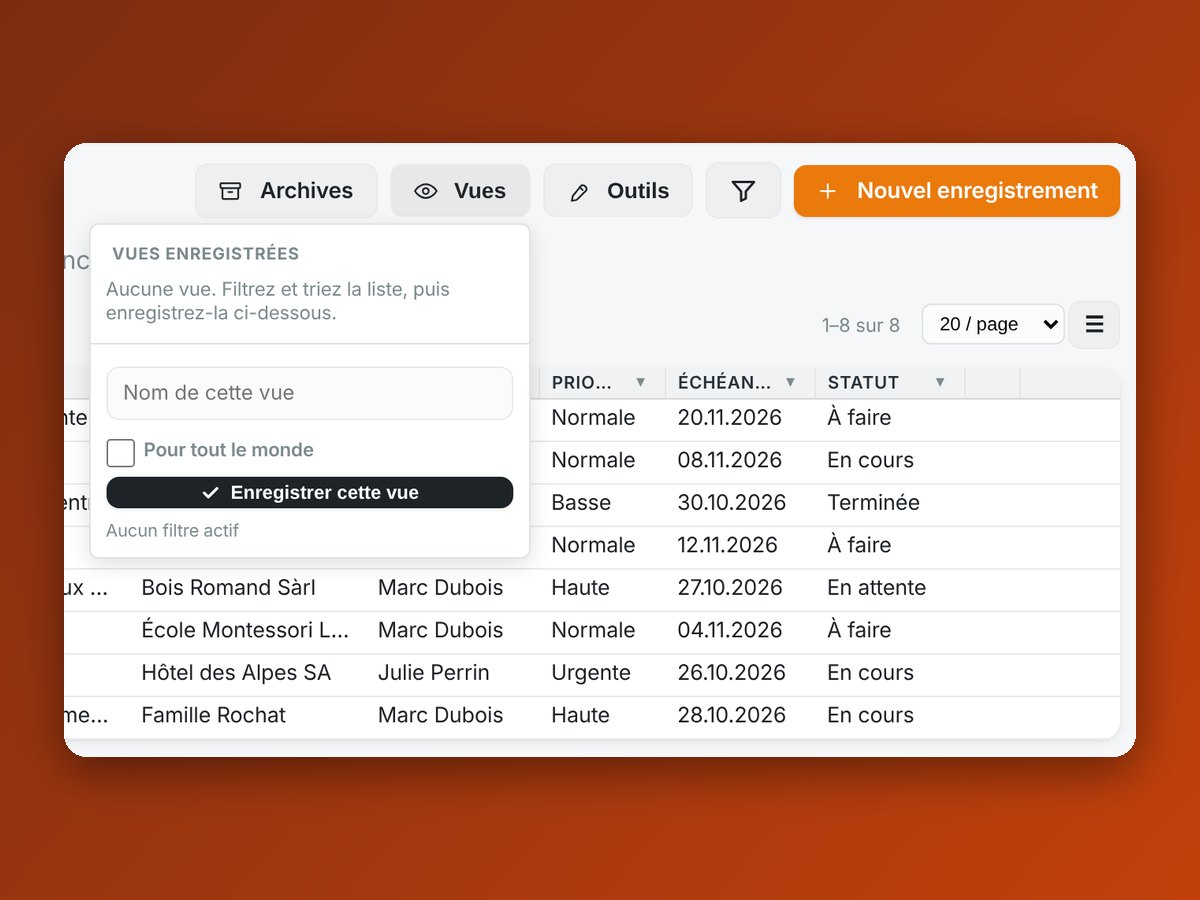Image resolution: width=1200 pixels, height=900 pixels.
Task: Select the Bois Romand Sàrl cell
Action: (x=229, y=587)
